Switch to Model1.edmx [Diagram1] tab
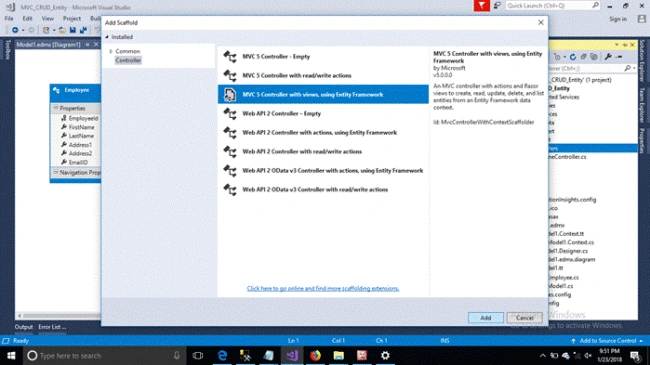The image size is (650, 365). 49,44
